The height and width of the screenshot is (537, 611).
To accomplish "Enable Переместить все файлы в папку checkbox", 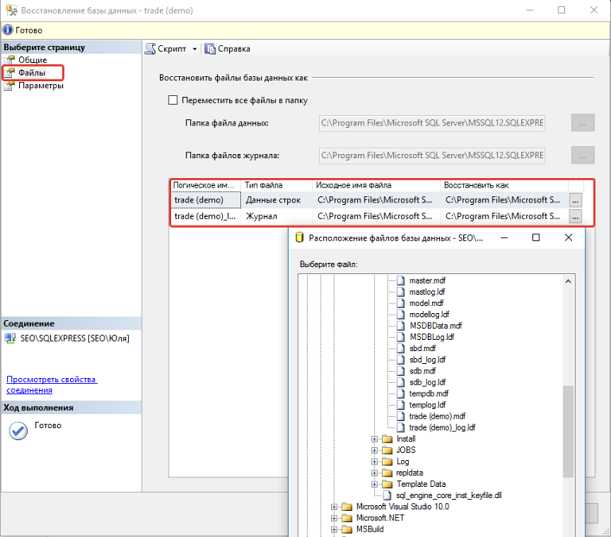I will [x=173, y=100].
